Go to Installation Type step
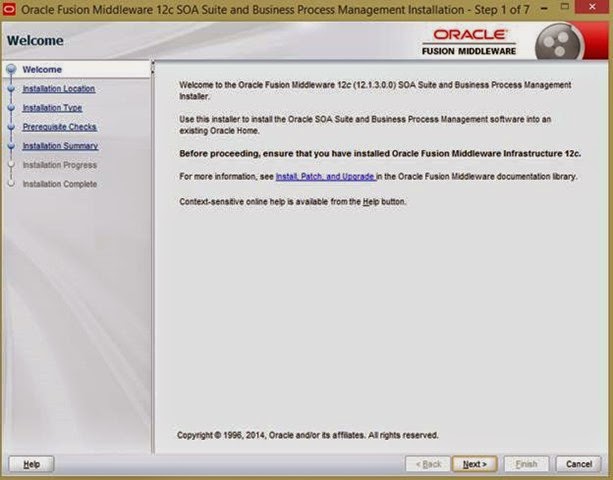The height and width of the screenshot is (480, 613). point(52,108)
